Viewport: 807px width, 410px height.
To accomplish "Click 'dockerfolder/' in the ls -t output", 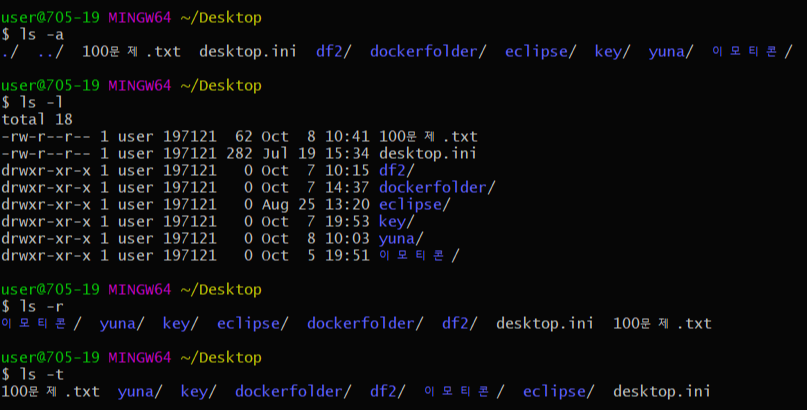I will (x=293, y=391).
